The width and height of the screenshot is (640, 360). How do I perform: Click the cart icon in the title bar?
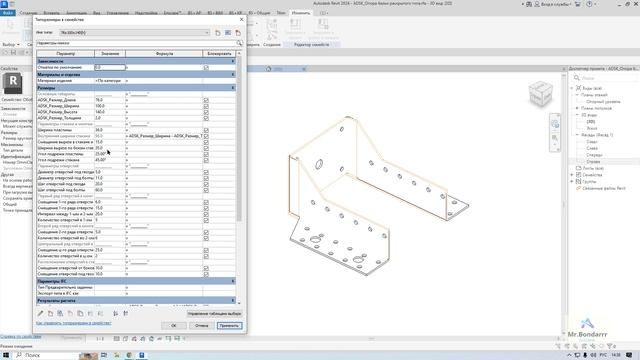578,4
